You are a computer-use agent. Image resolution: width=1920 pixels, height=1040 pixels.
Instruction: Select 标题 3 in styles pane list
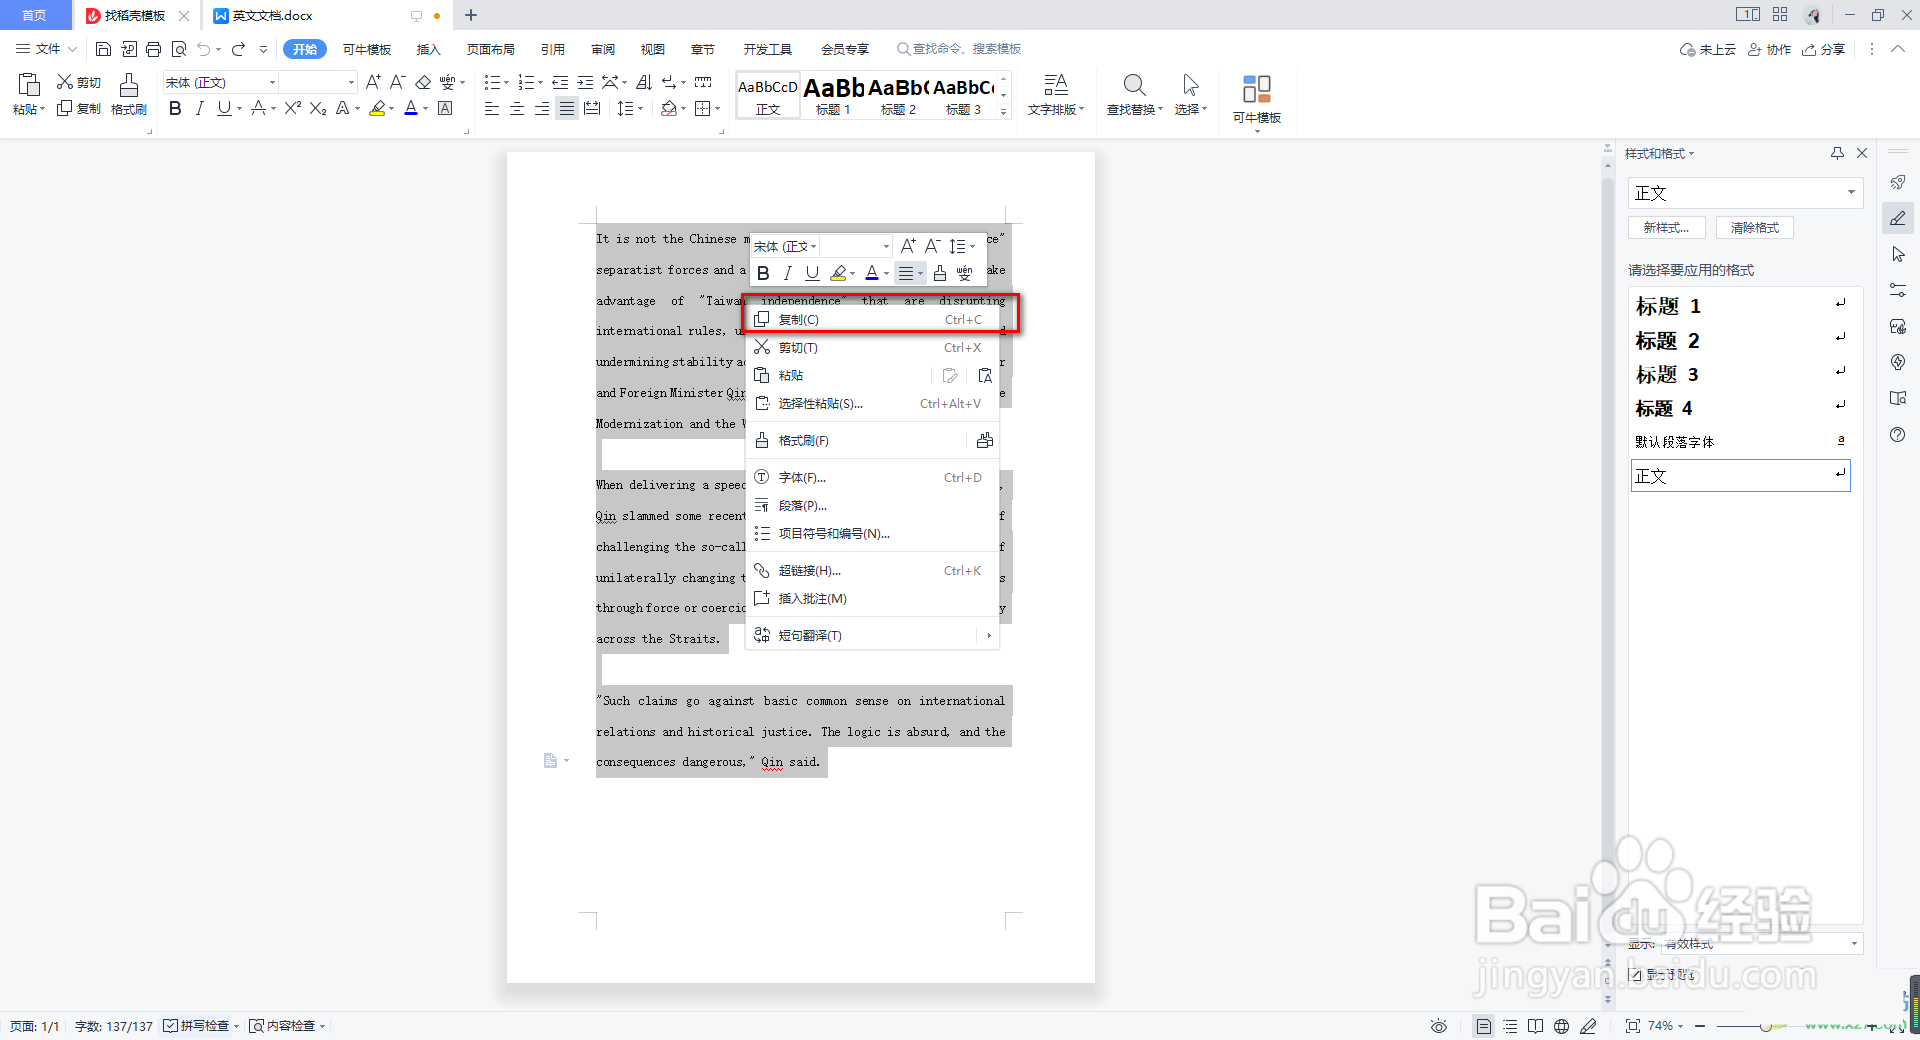1740,374
